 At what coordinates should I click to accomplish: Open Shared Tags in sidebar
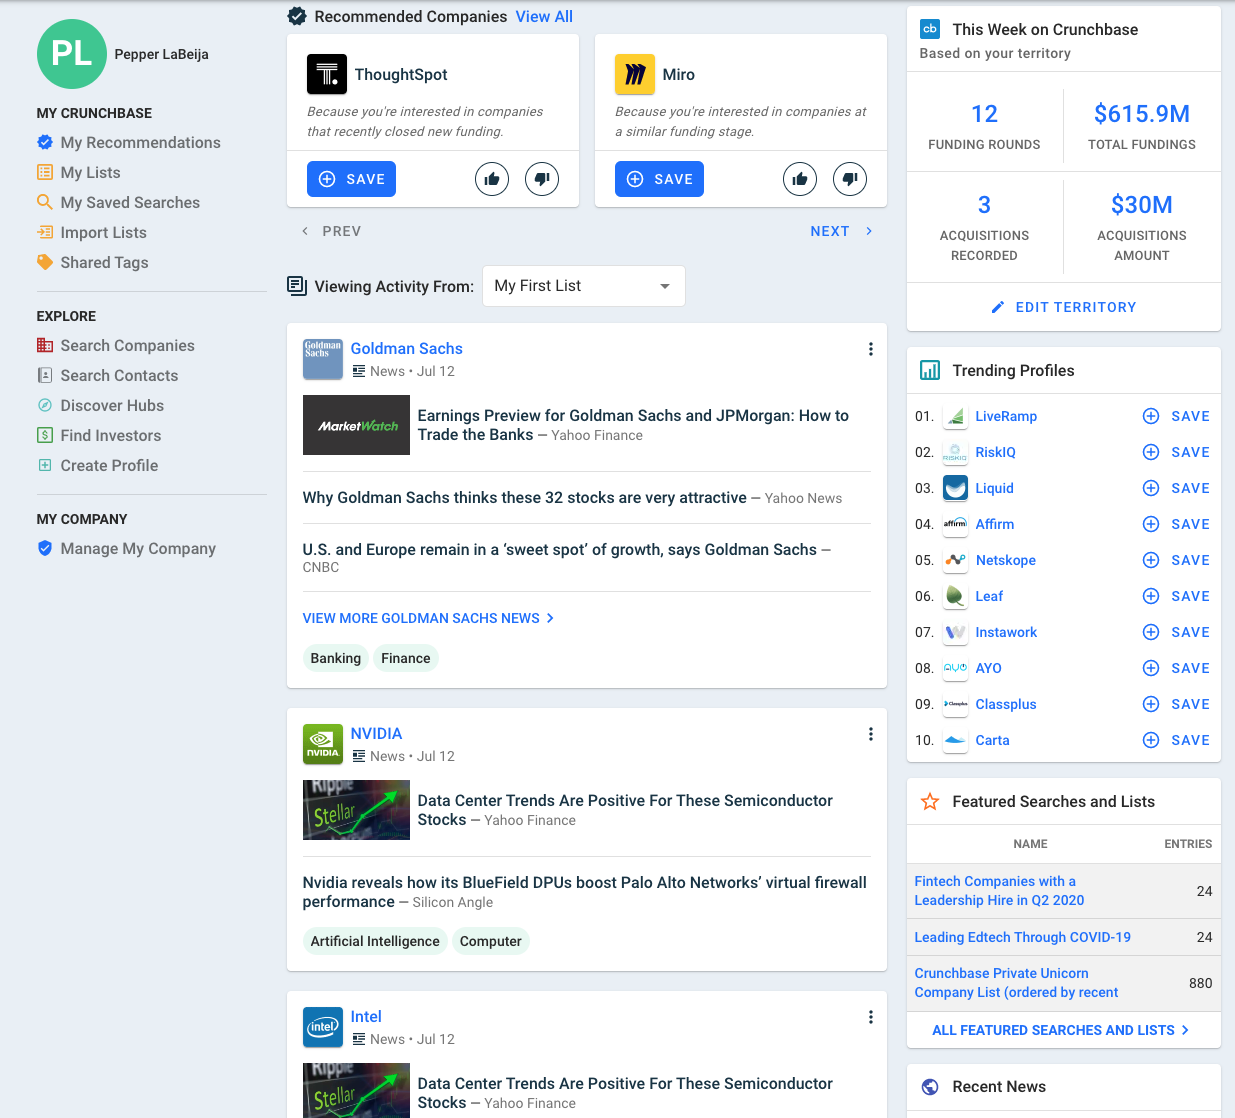click(x=93, y=262)
